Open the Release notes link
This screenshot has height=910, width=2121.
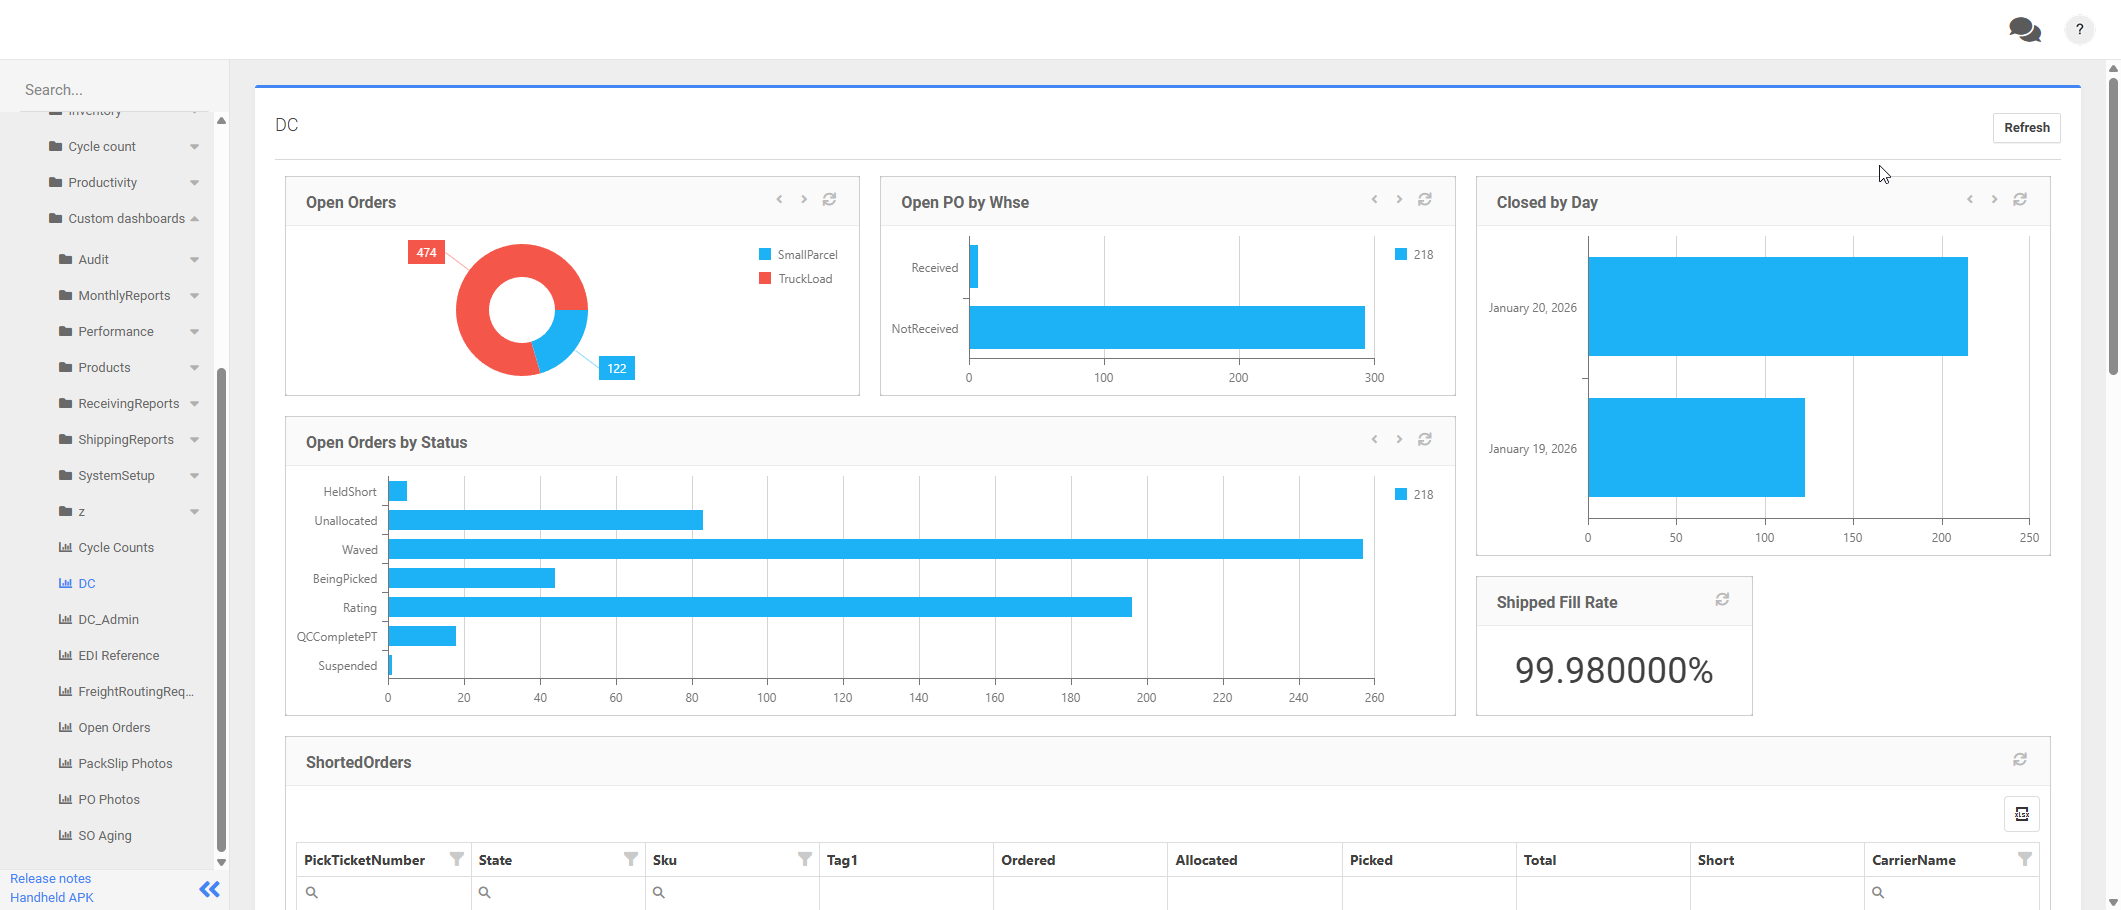pos(50,878)
